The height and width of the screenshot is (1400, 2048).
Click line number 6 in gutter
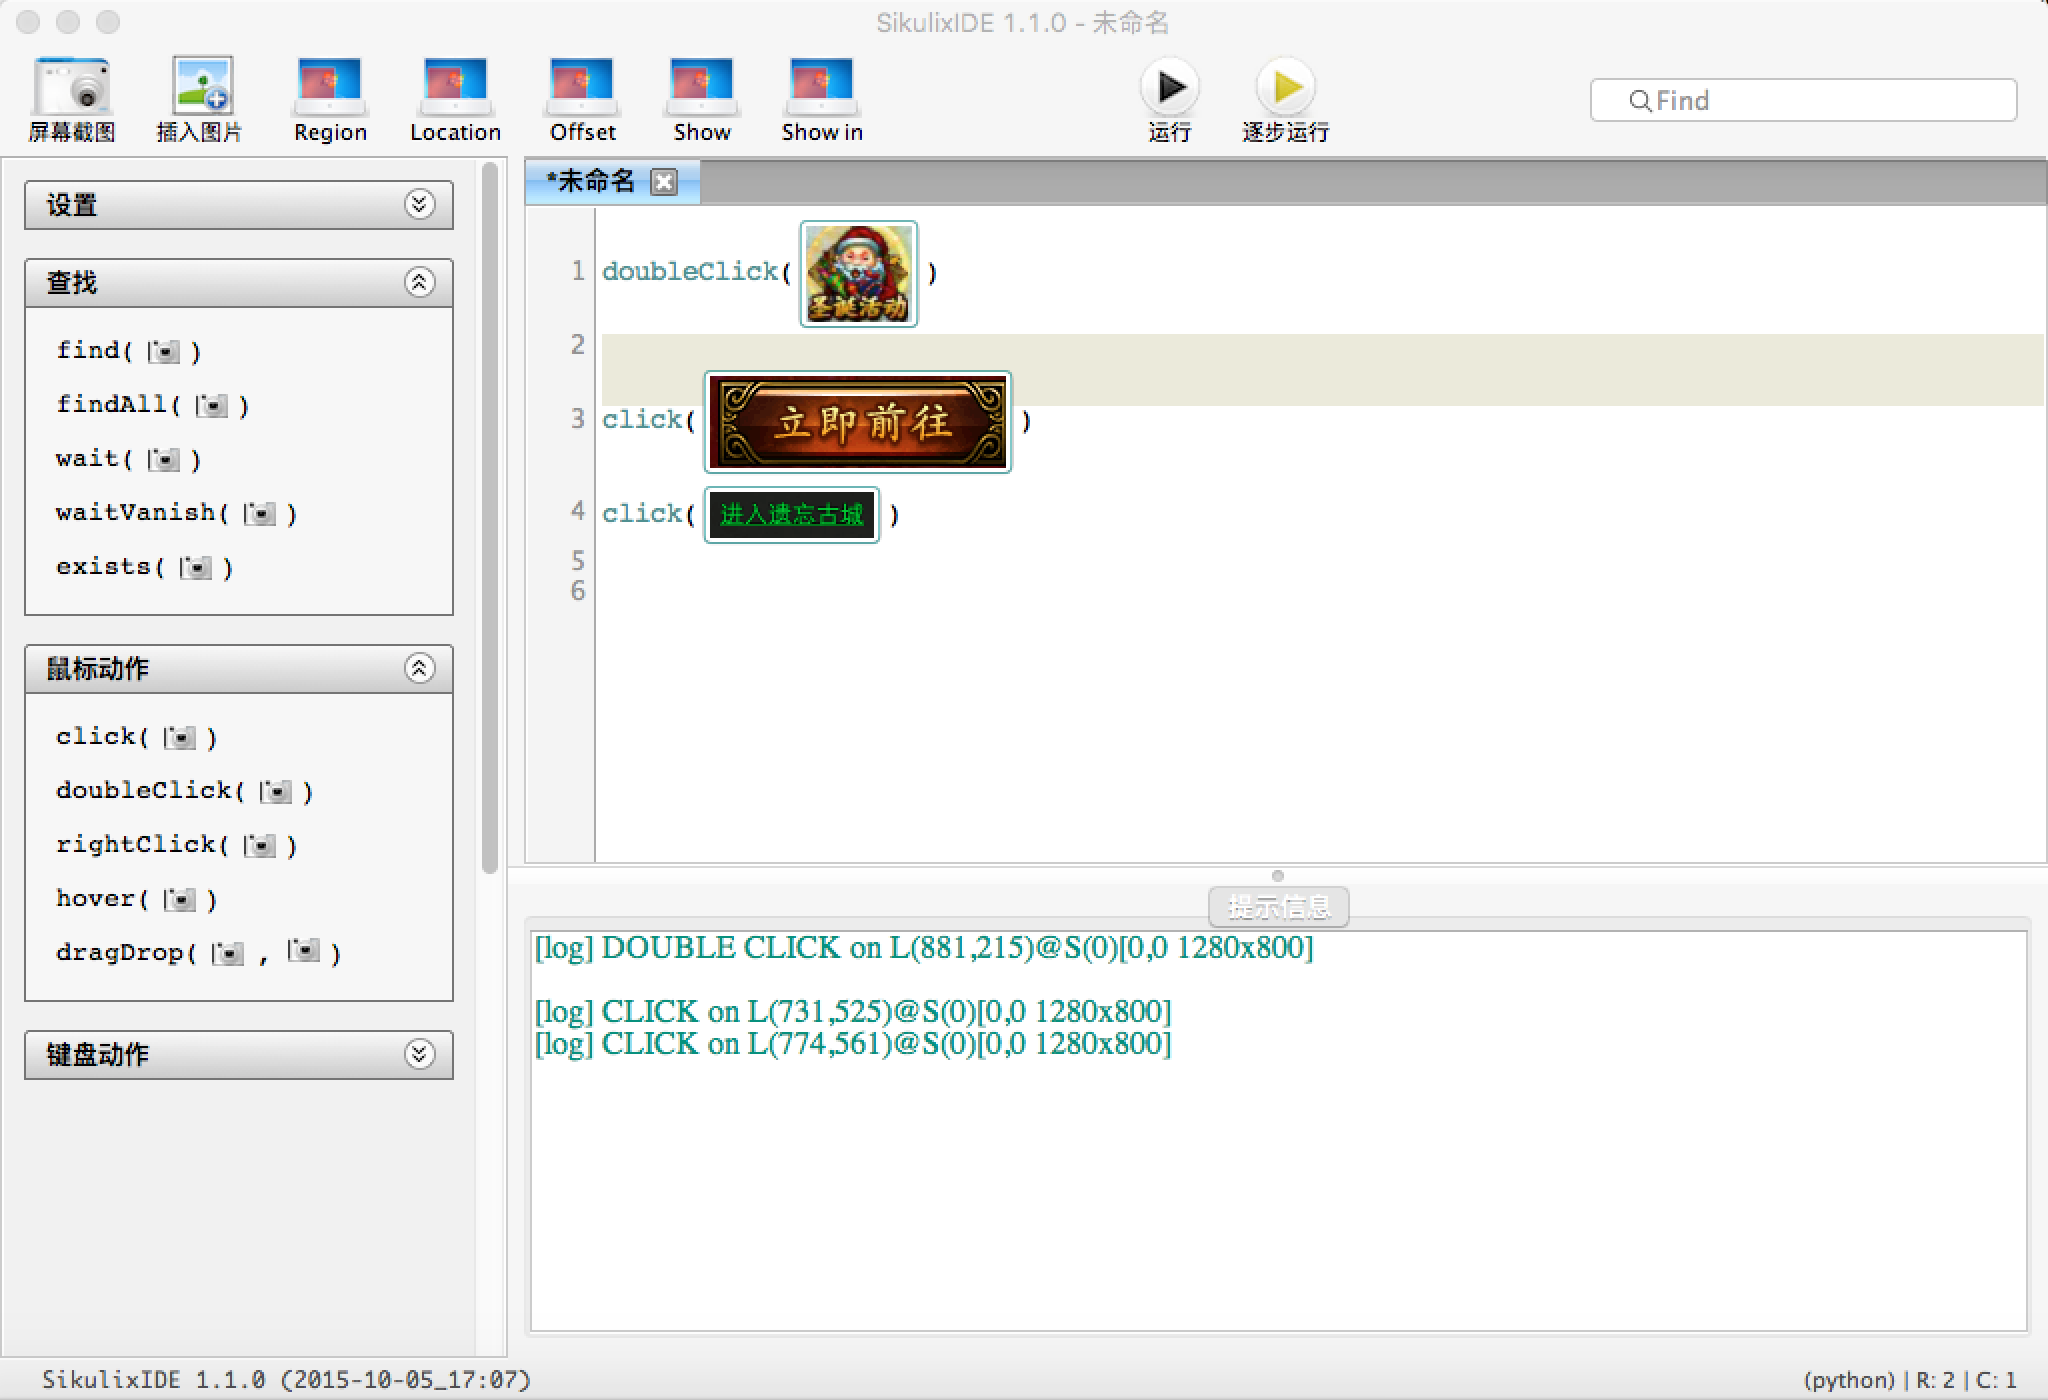pyautogui.click(x=577, y=591)
